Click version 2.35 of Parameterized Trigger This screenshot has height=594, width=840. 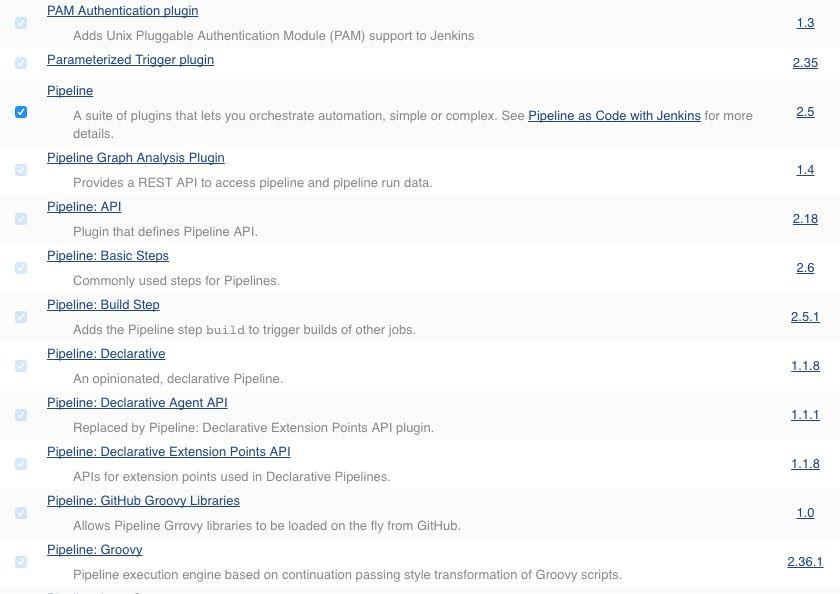pyautogui.click(x=806, y=63)
